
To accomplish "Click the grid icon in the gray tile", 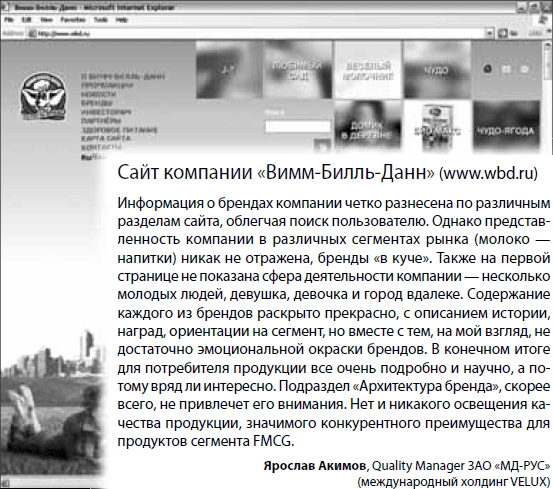I will tap(506, 69).
